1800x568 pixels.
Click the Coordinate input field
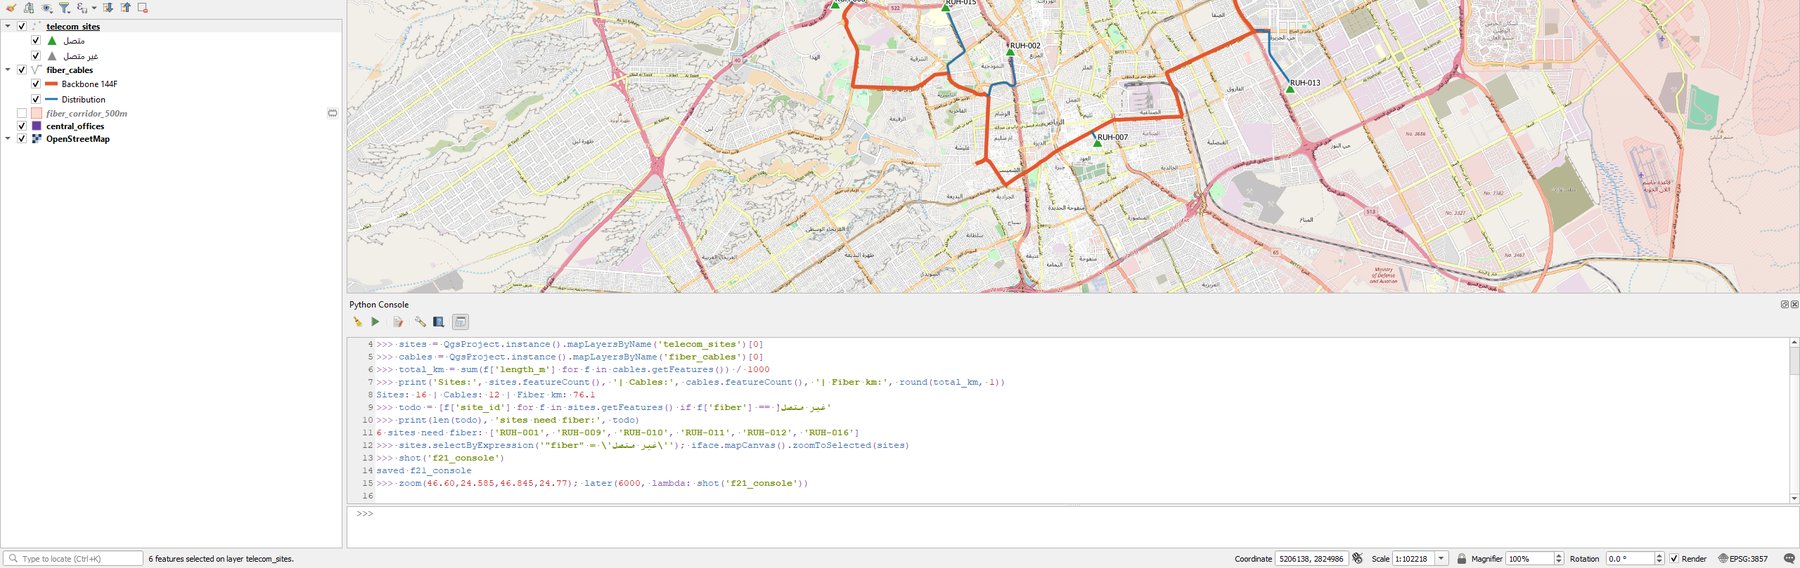(x=1311, y=559)
